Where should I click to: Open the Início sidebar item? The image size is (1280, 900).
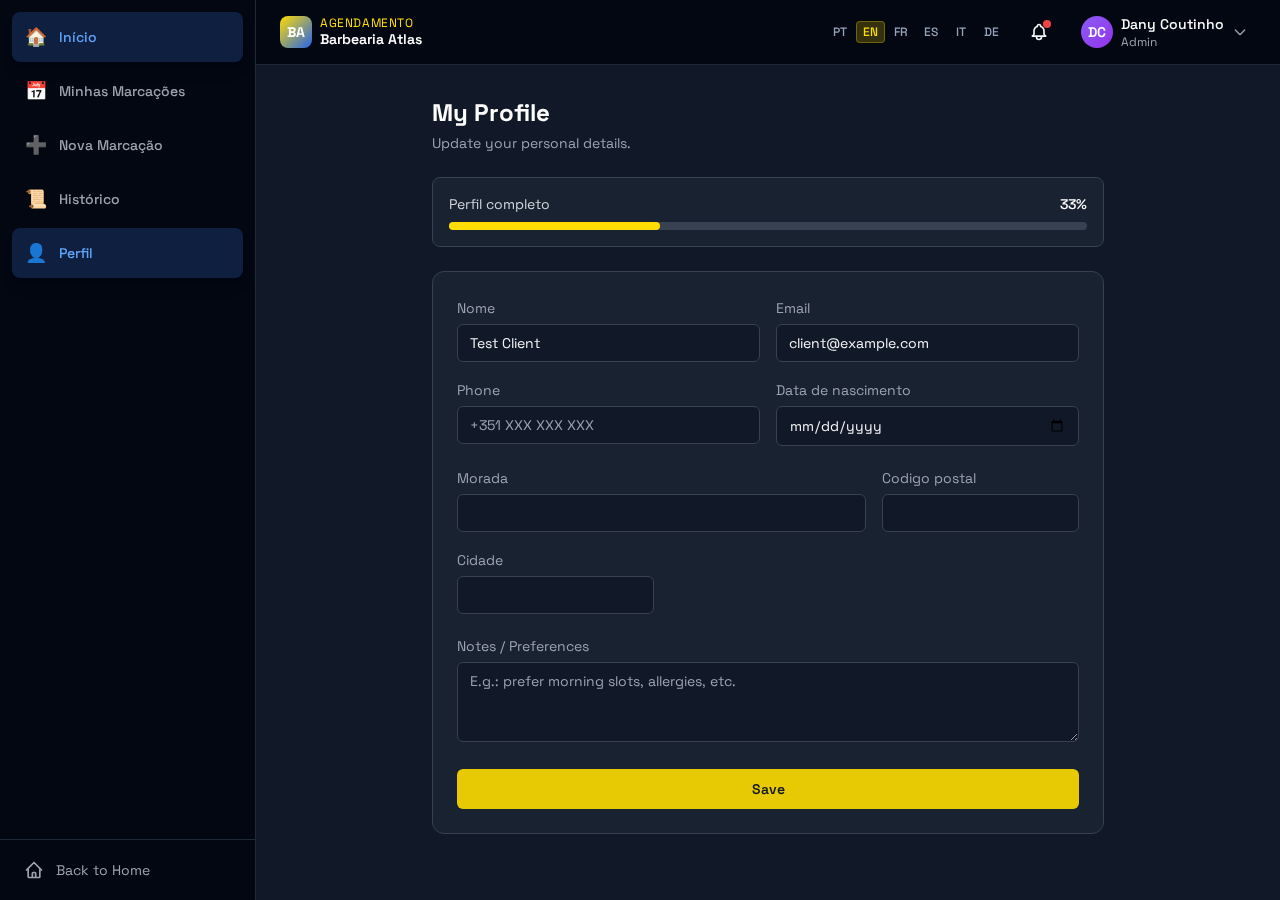point(127,37)
